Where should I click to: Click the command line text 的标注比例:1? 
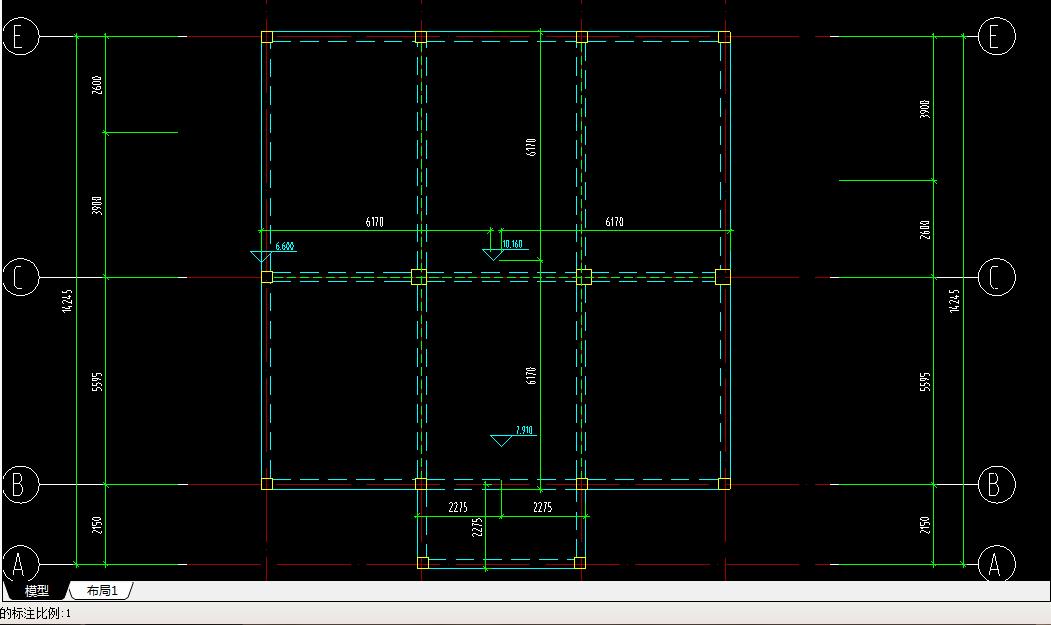(35, 613)
